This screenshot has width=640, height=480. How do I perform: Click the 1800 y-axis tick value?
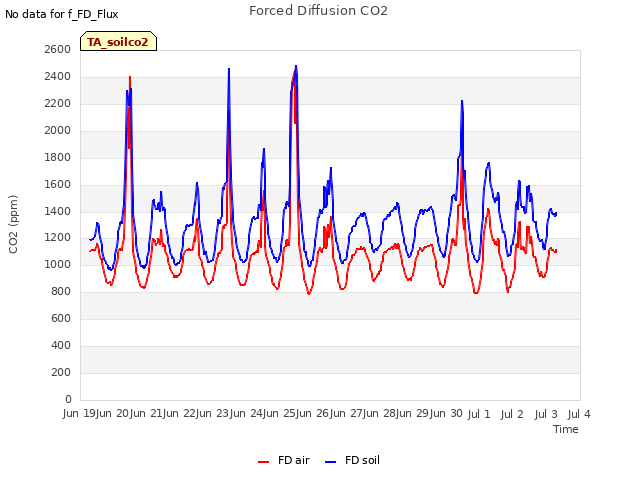click(x=58, y=157)
